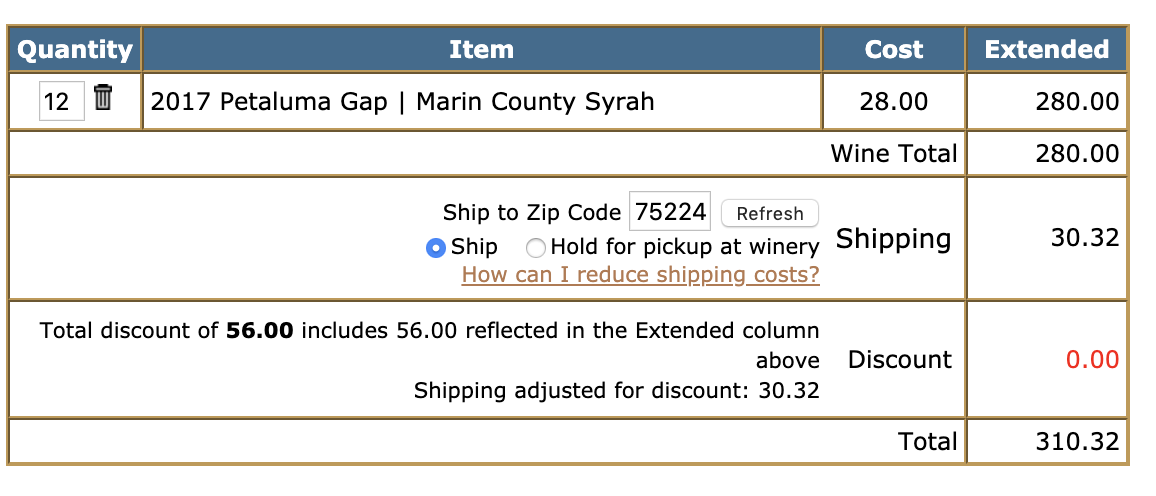Click the Quantity column header
The width and height of the screenshot is (1156, 496).
[74, 49]
